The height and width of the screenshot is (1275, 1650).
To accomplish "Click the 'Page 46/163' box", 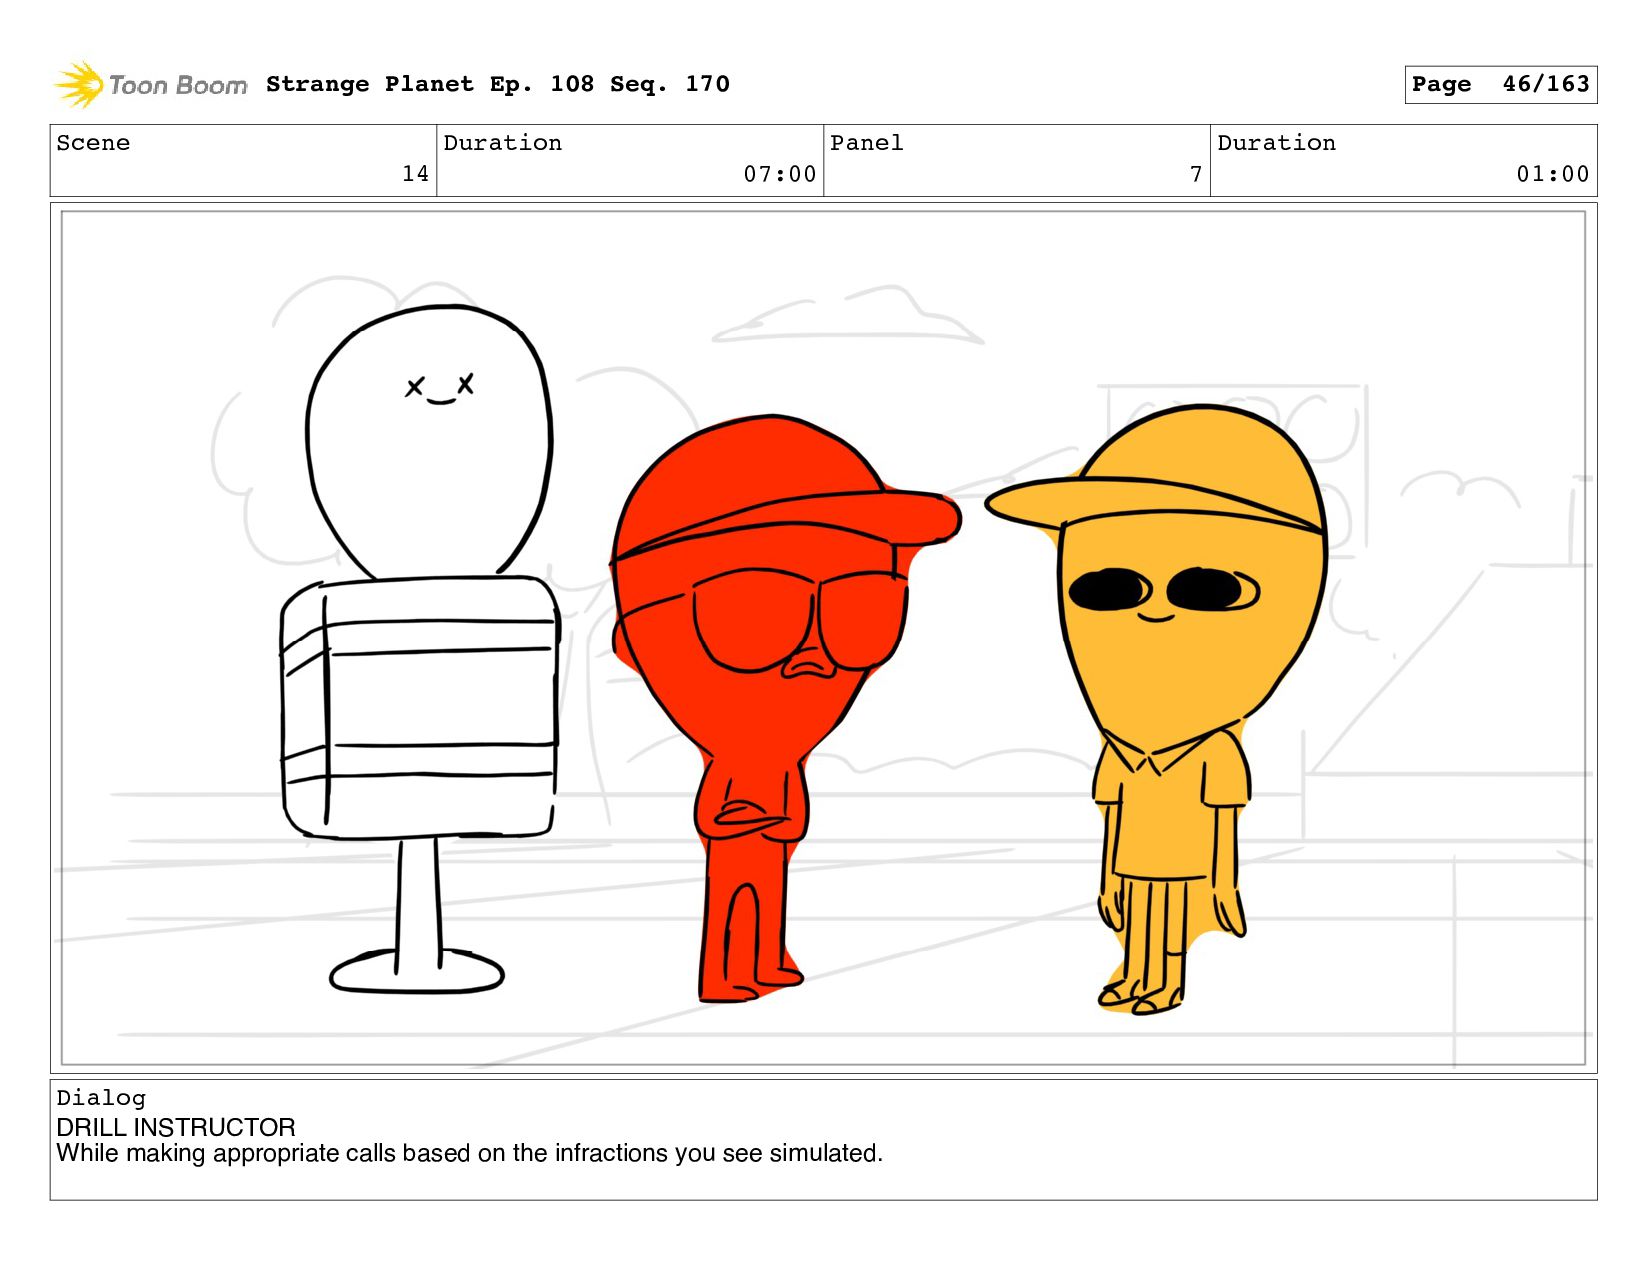I will coord(1500,84).
